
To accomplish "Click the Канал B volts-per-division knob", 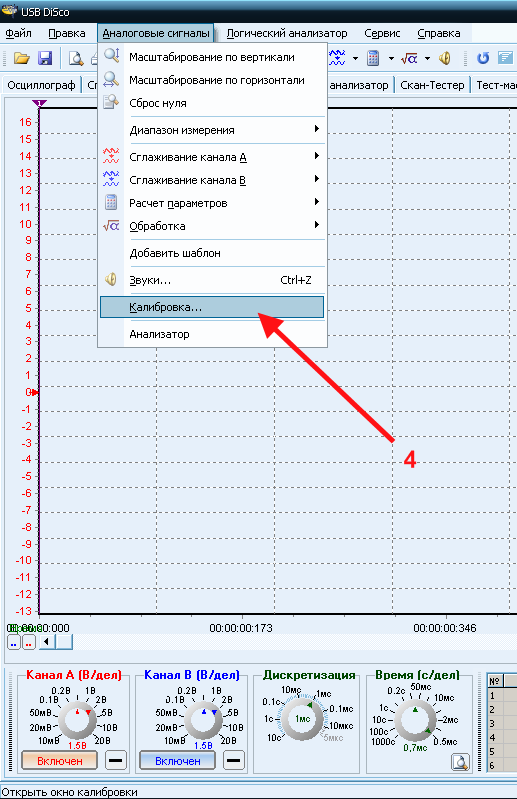I will tap(203, 721).
